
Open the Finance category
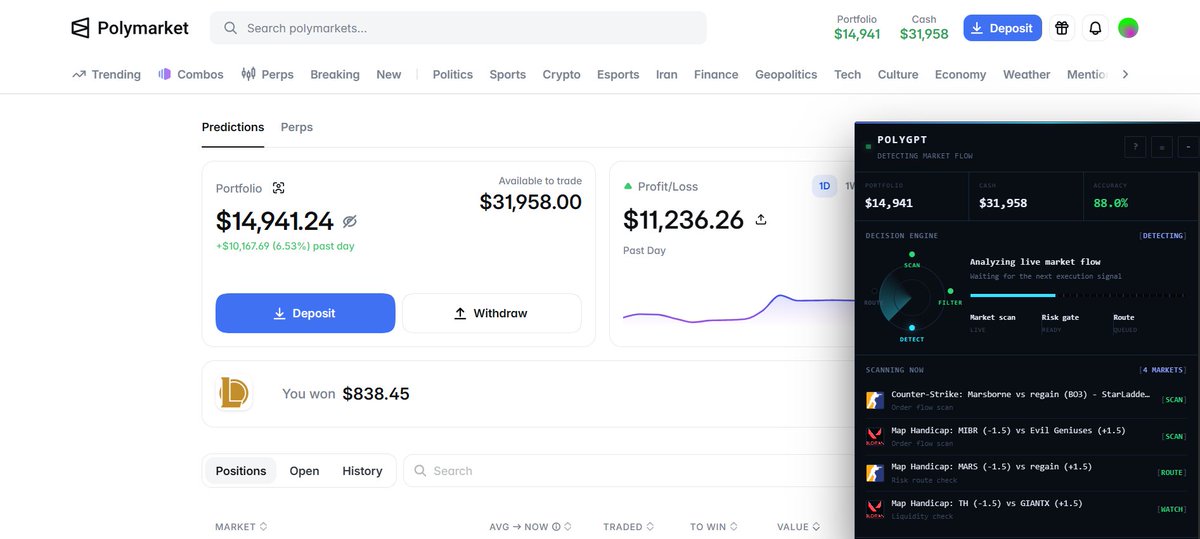[x=716, y=74]
